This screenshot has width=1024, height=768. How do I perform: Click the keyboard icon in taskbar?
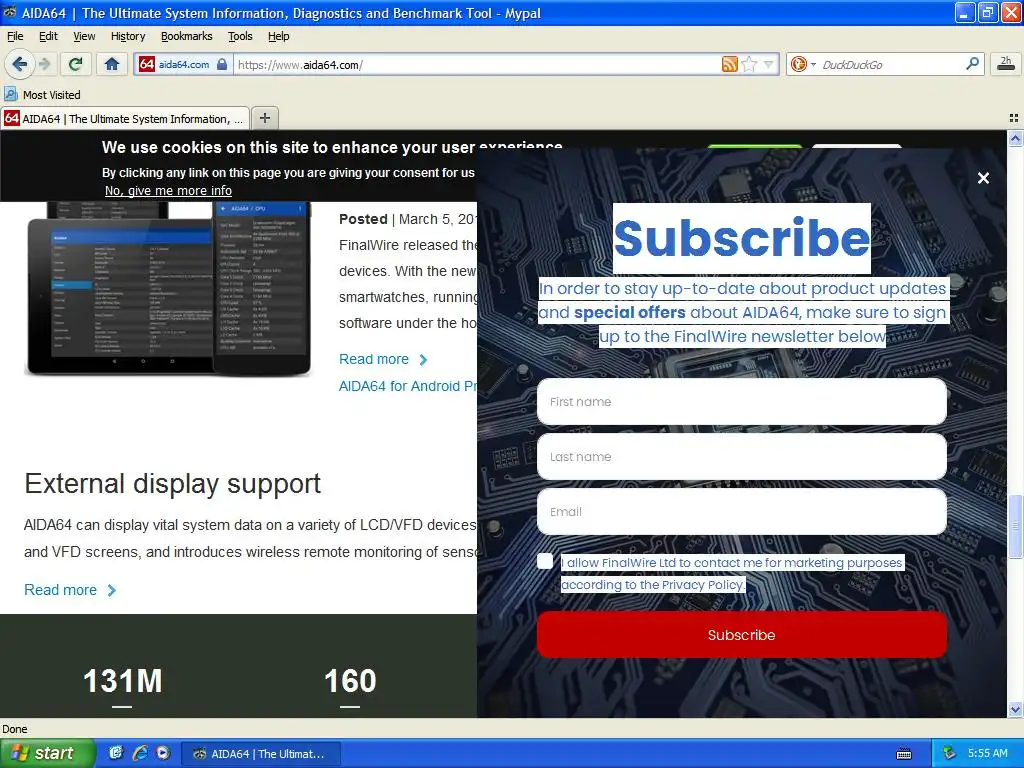(904, 754)
